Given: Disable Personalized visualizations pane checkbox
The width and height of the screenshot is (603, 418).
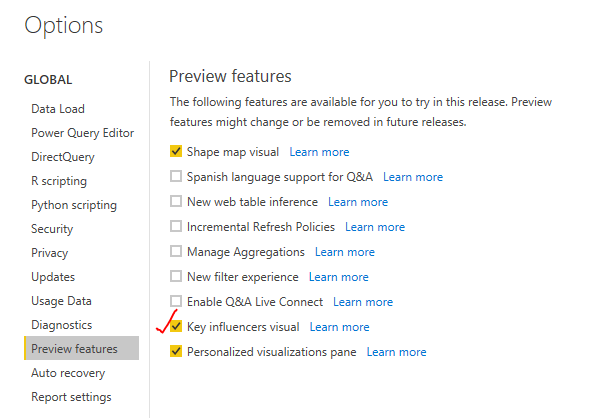Looking at the screenshot, I should point(176,351).
